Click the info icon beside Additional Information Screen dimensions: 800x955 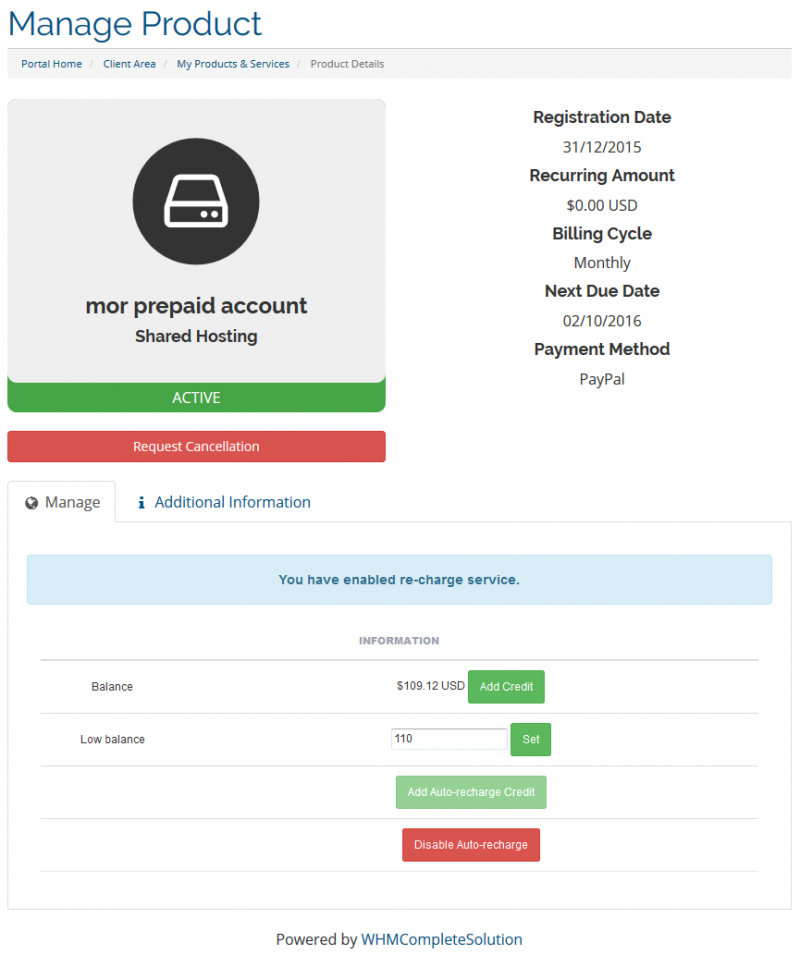coord(141,502)
